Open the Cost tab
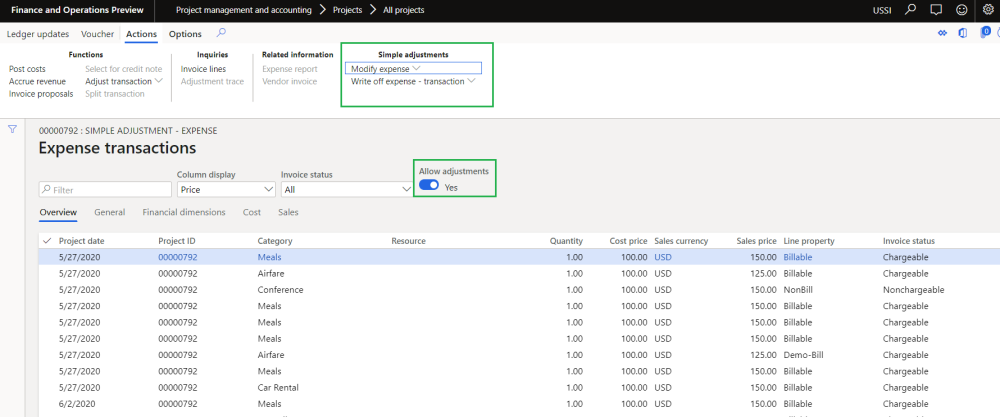 coord(252,212)
